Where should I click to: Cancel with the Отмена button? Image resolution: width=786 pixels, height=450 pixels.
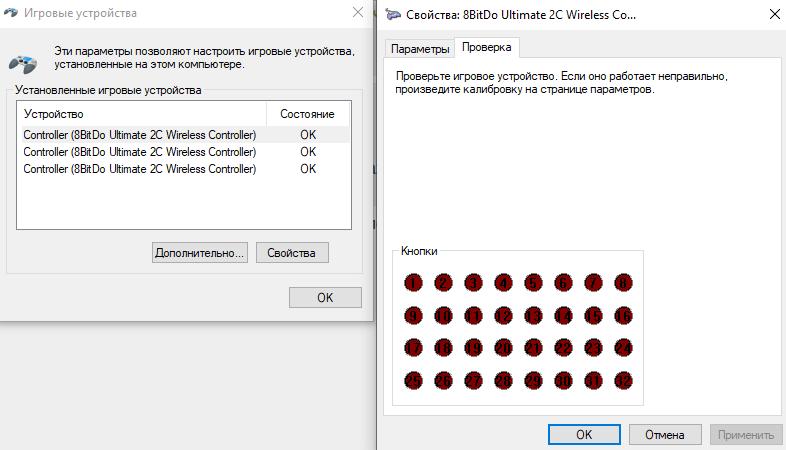(665, 434)
